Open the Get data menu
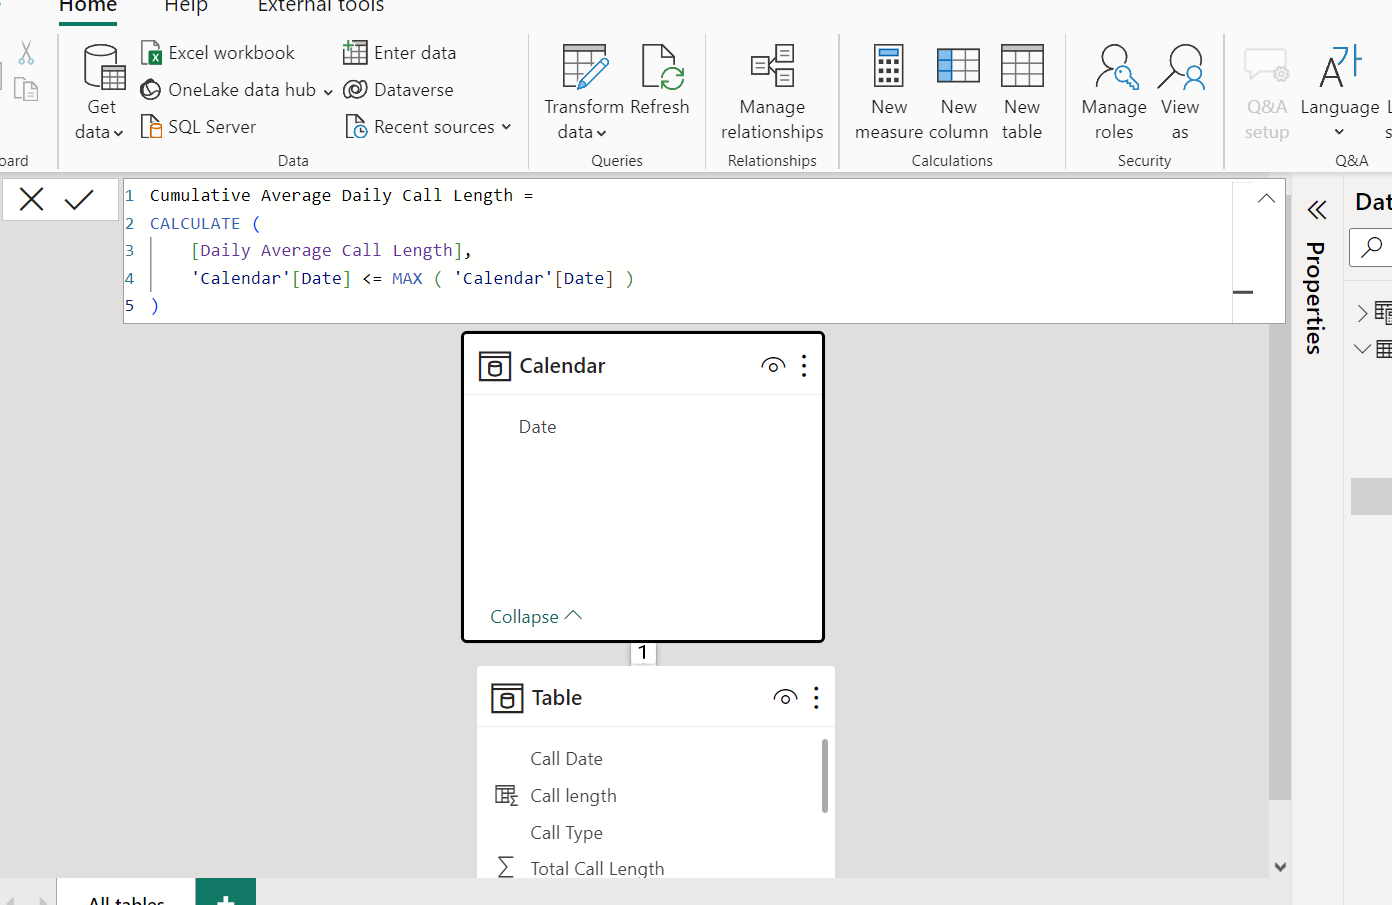 click(x=100, y=92)
